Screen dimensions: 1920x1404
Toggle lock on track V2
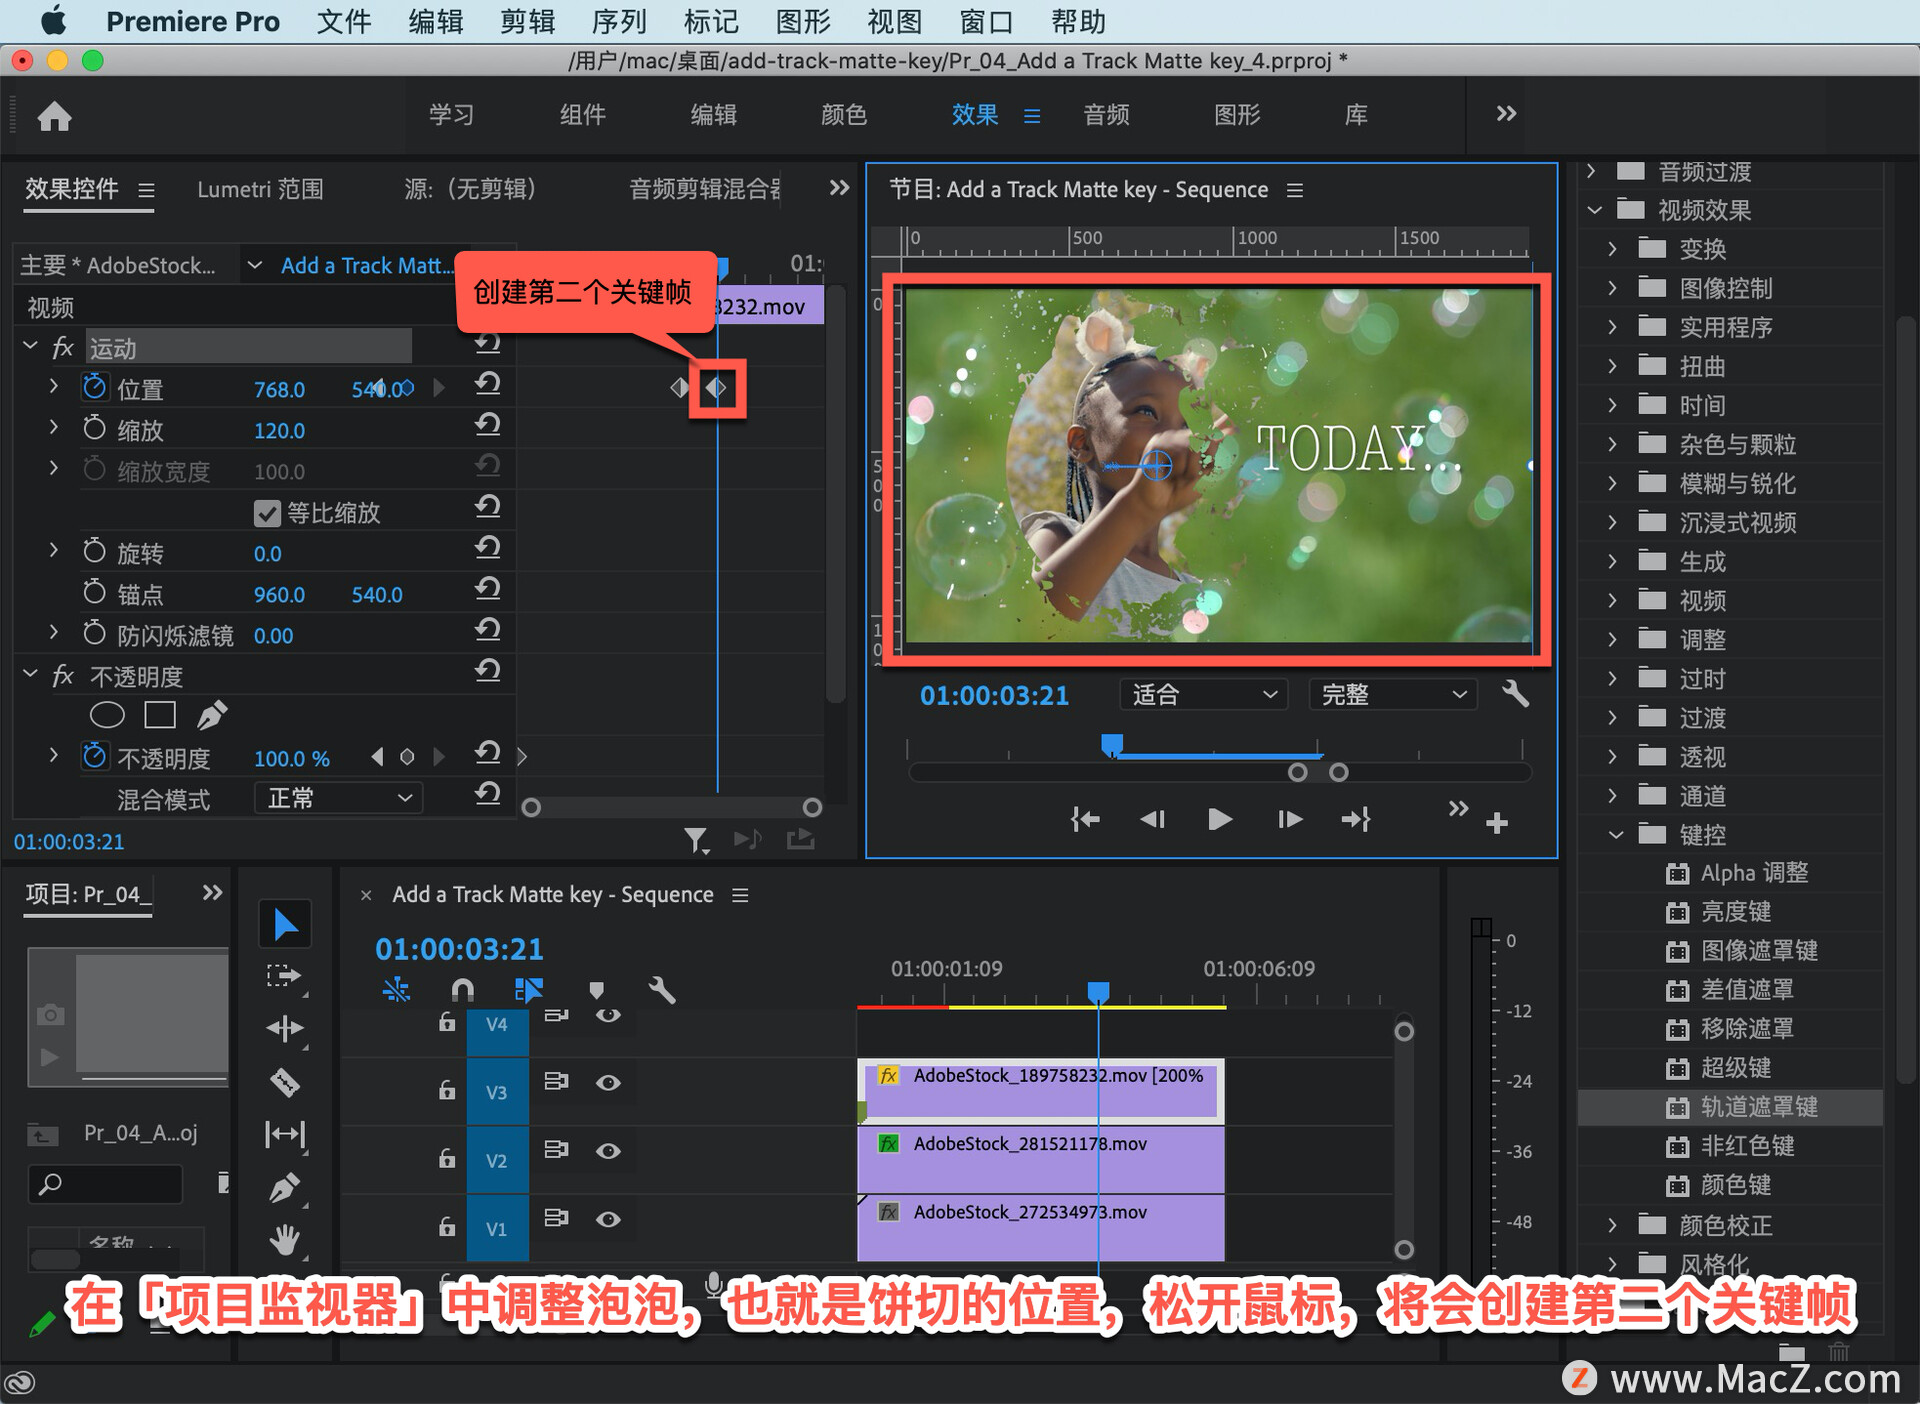pyautogui.click(x=447, y=1158)
